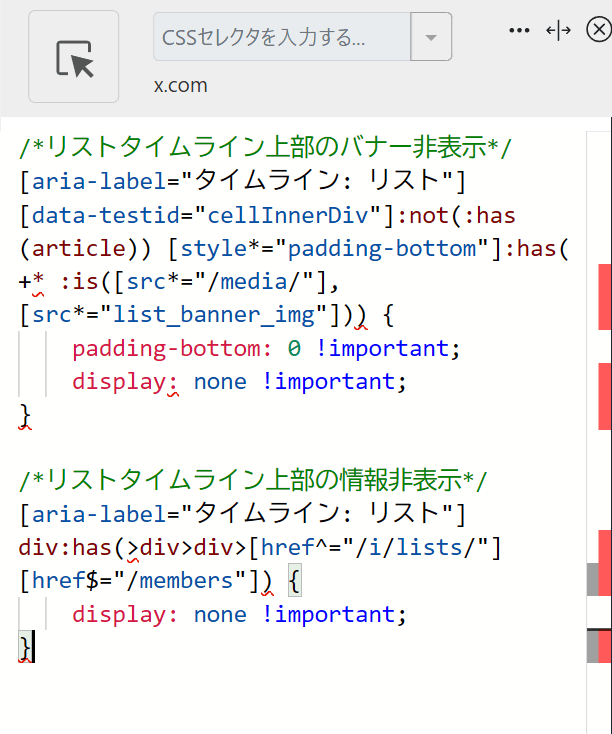Click the topmost red error marker in scrollbar
Screen dimensions: 612x734
[x=604, y=296]
